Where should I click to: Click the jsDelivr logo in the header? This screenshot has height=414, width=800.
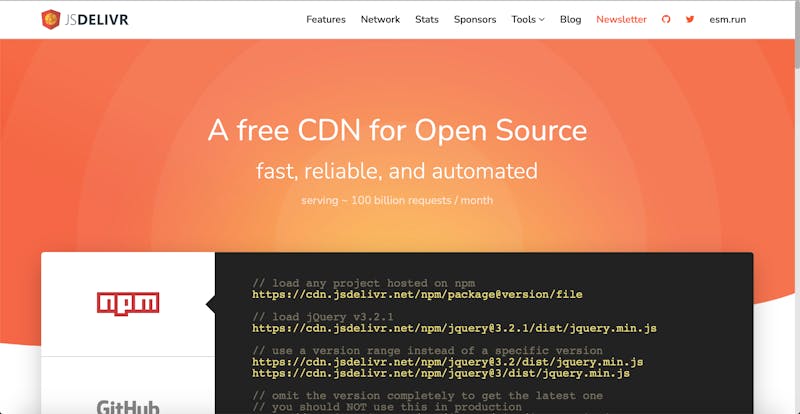85,19
